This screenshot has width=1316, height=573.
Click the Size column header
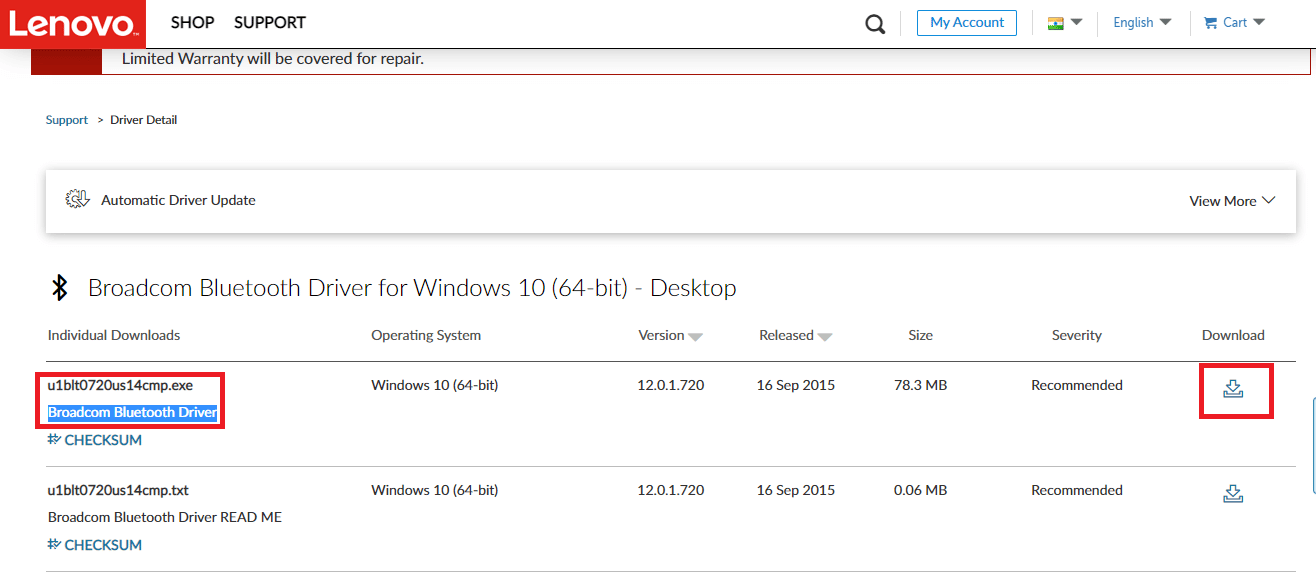coord(921,335)
